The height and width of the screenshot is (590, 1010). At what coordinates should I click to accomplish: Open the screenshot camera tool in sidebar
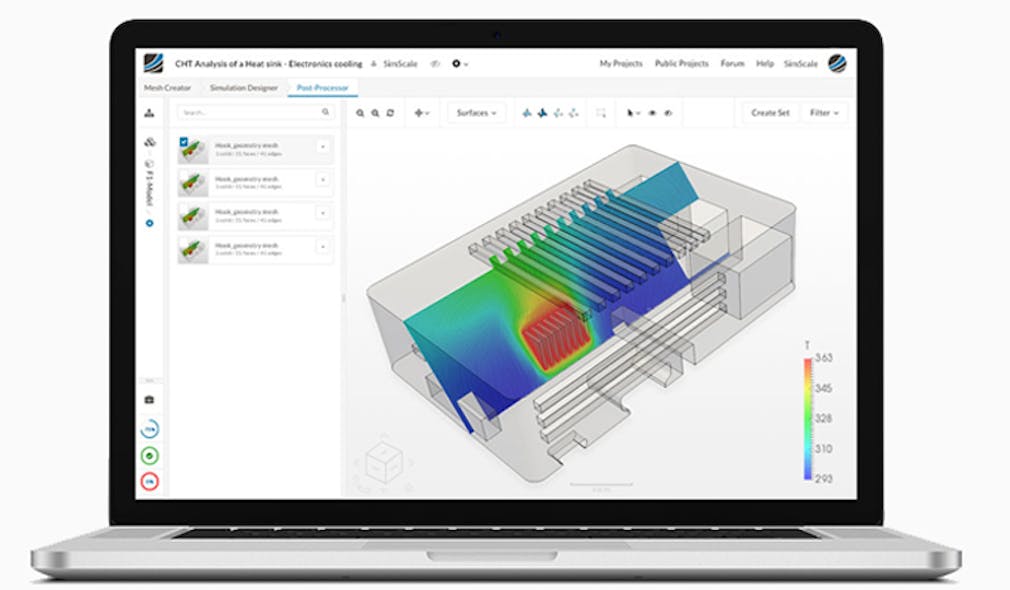(x=149, y=399)
